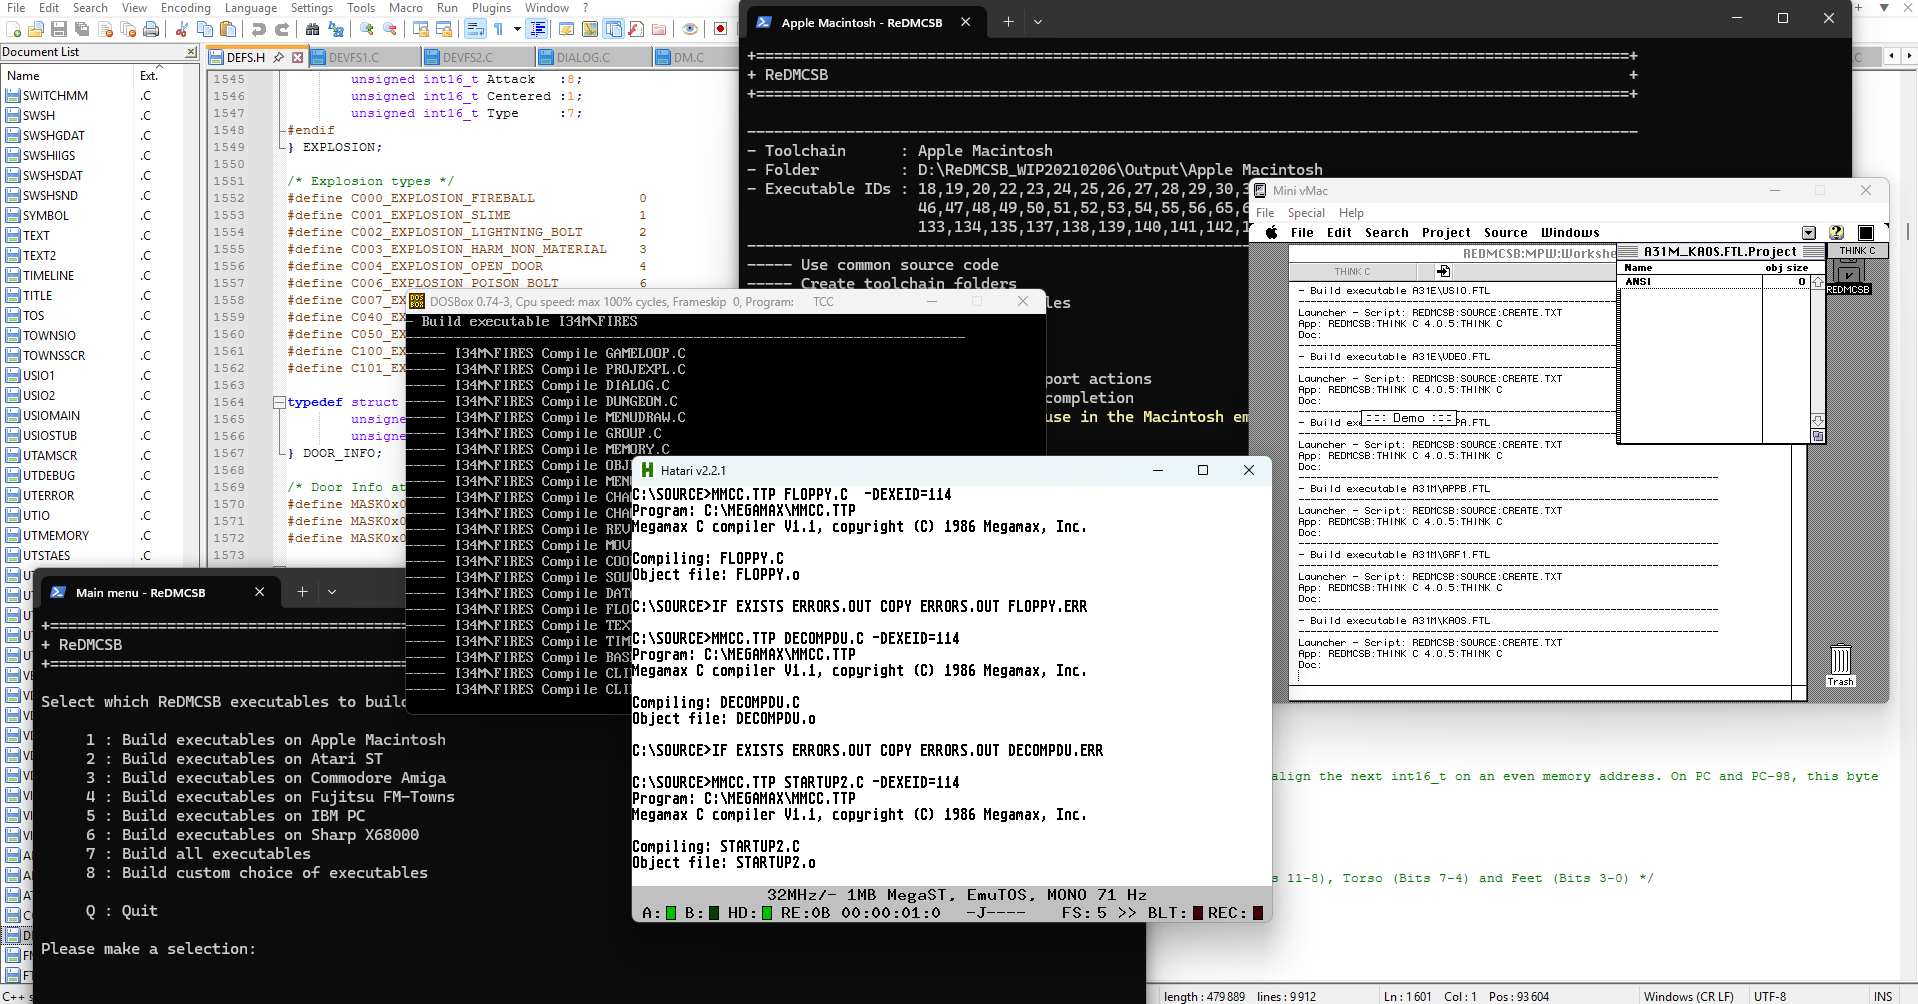This screenshot has width=1918, height=1004.
Task: Click the ::: Demo ::: button in Mini vMac
Action: (x=1408, y=418)
